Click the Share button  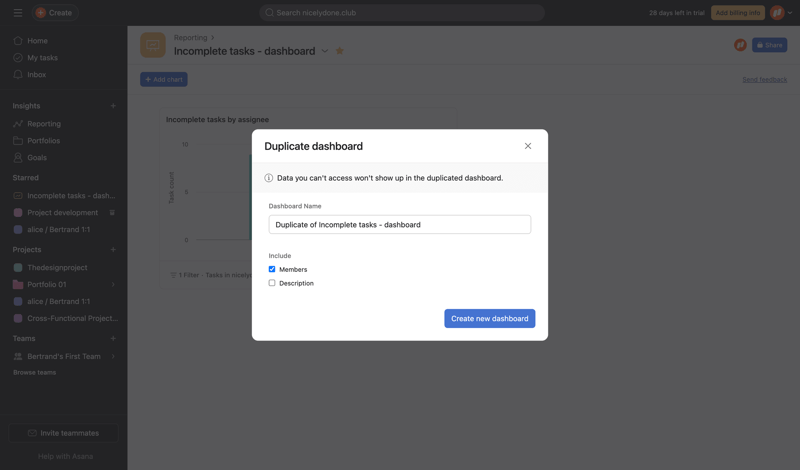click(769, 45)
